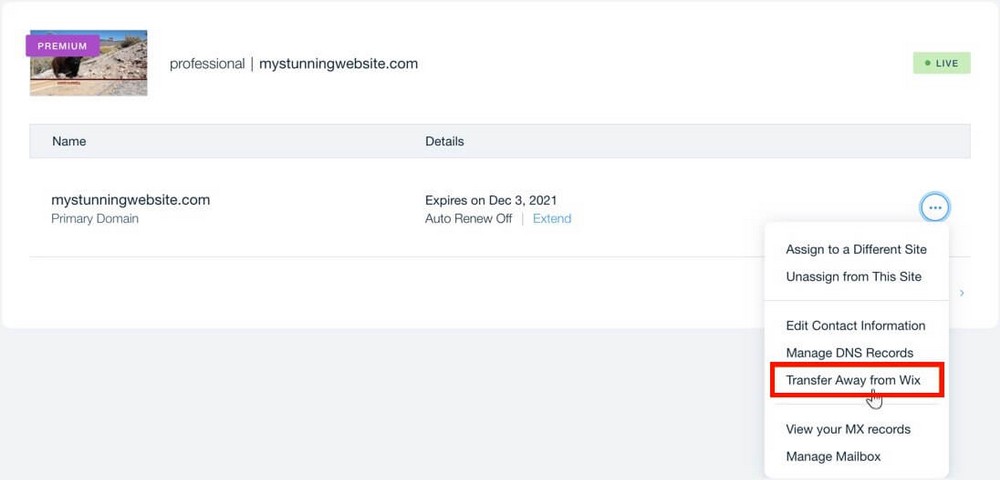Click the professional site name
1000x480 pixels.
pos(207,64)
